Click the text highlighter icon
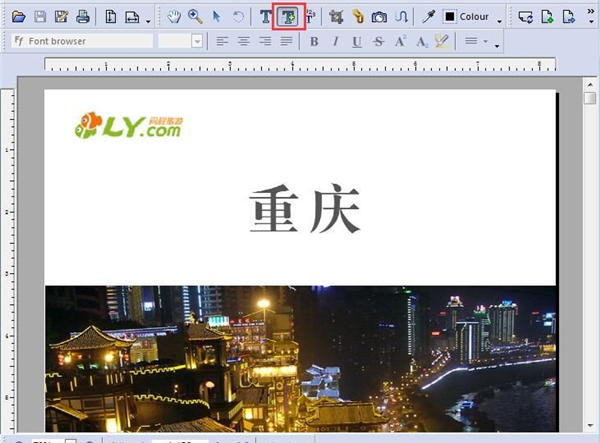Image resolution: width=600 pixels, height=443 pixels. pyautogui.click(x=442, y=41)
